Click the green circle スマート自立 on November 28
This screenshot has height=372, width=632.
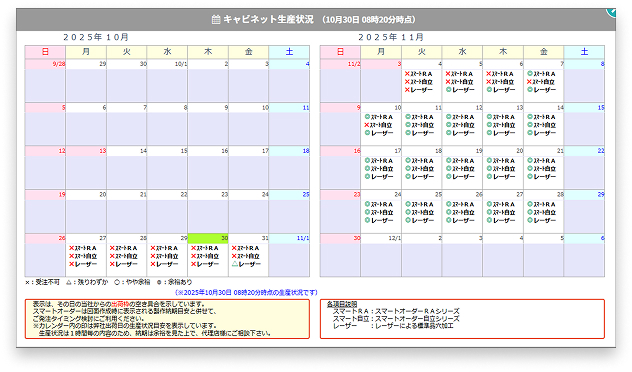pyautogui.click(x=541, y=212)
